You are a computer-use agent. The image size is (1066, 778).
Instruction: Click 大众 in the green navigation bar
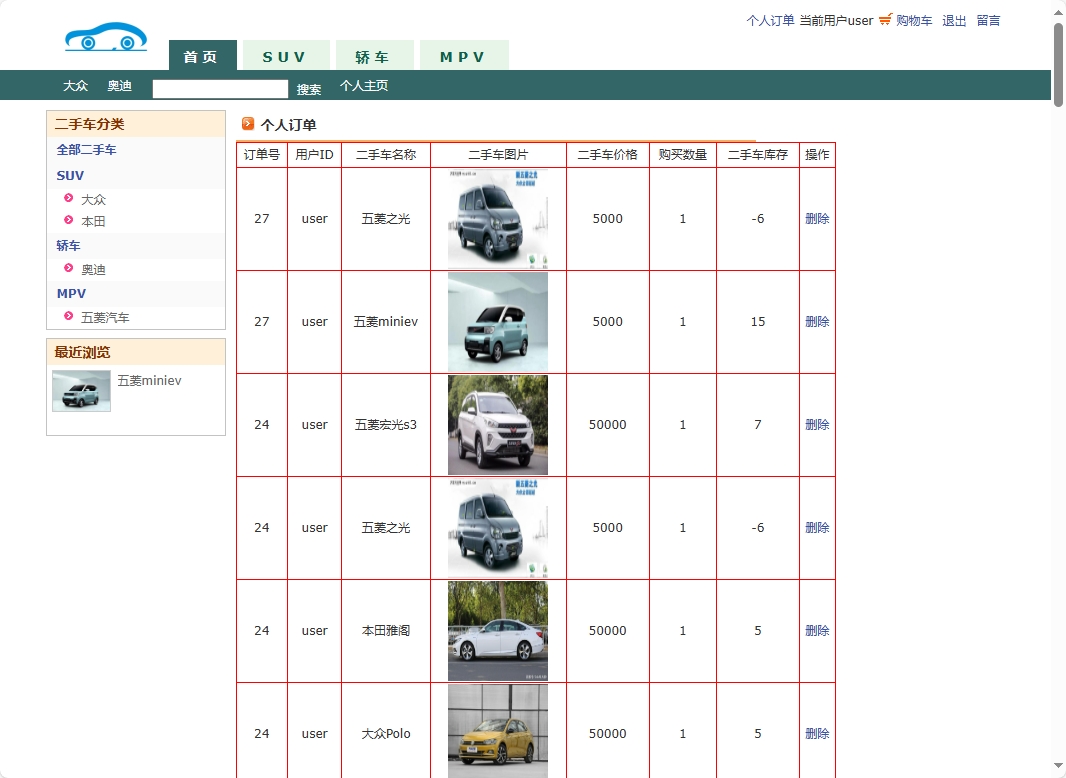(x=75, y=86)
